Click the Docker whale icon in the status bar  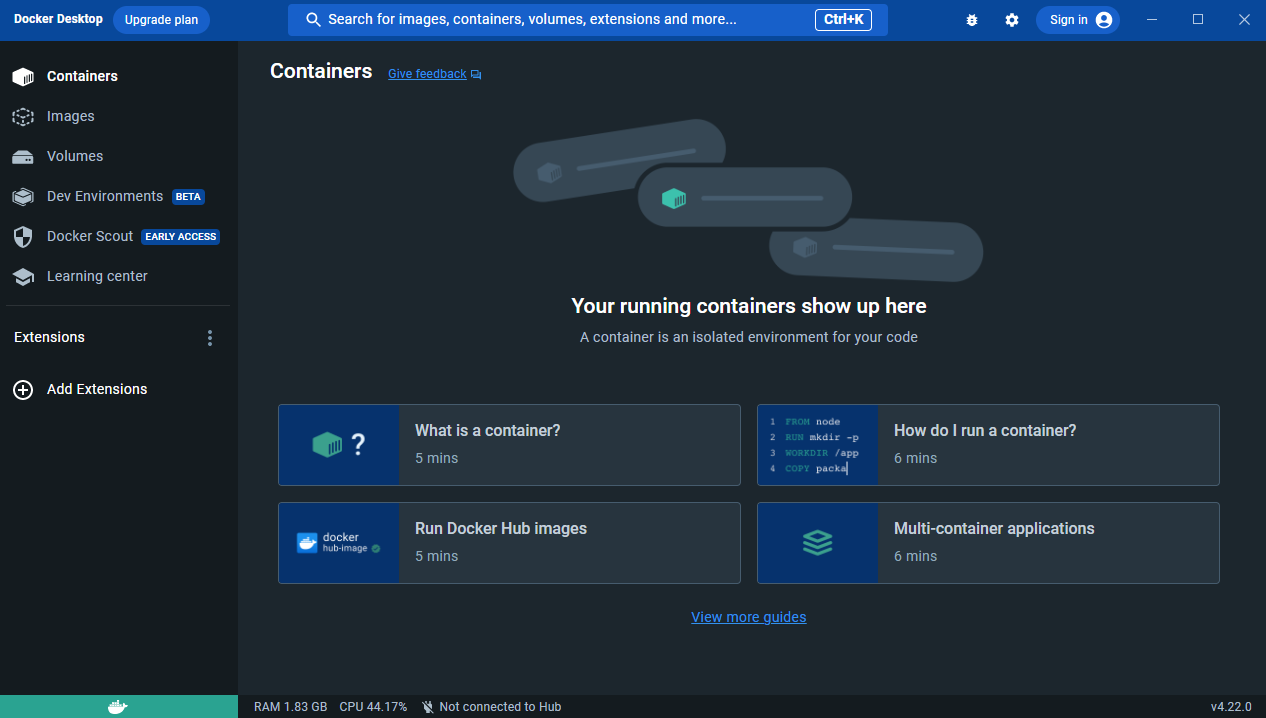point(118,706)
